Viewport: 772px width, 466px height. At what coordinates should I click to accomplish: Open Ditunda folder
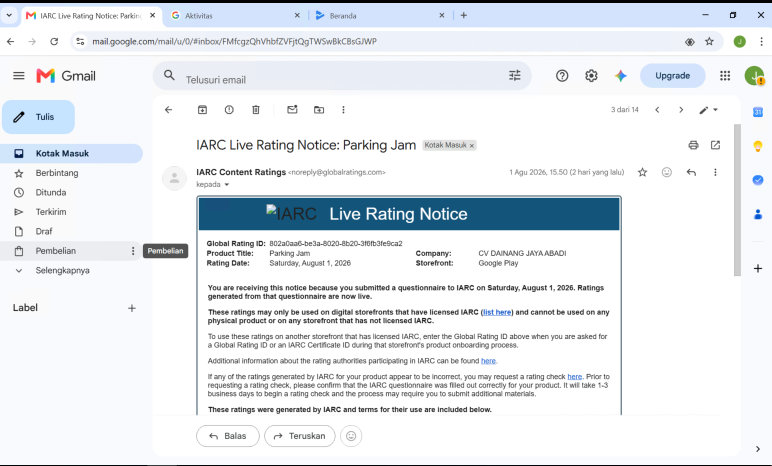[x=71, y=192]
